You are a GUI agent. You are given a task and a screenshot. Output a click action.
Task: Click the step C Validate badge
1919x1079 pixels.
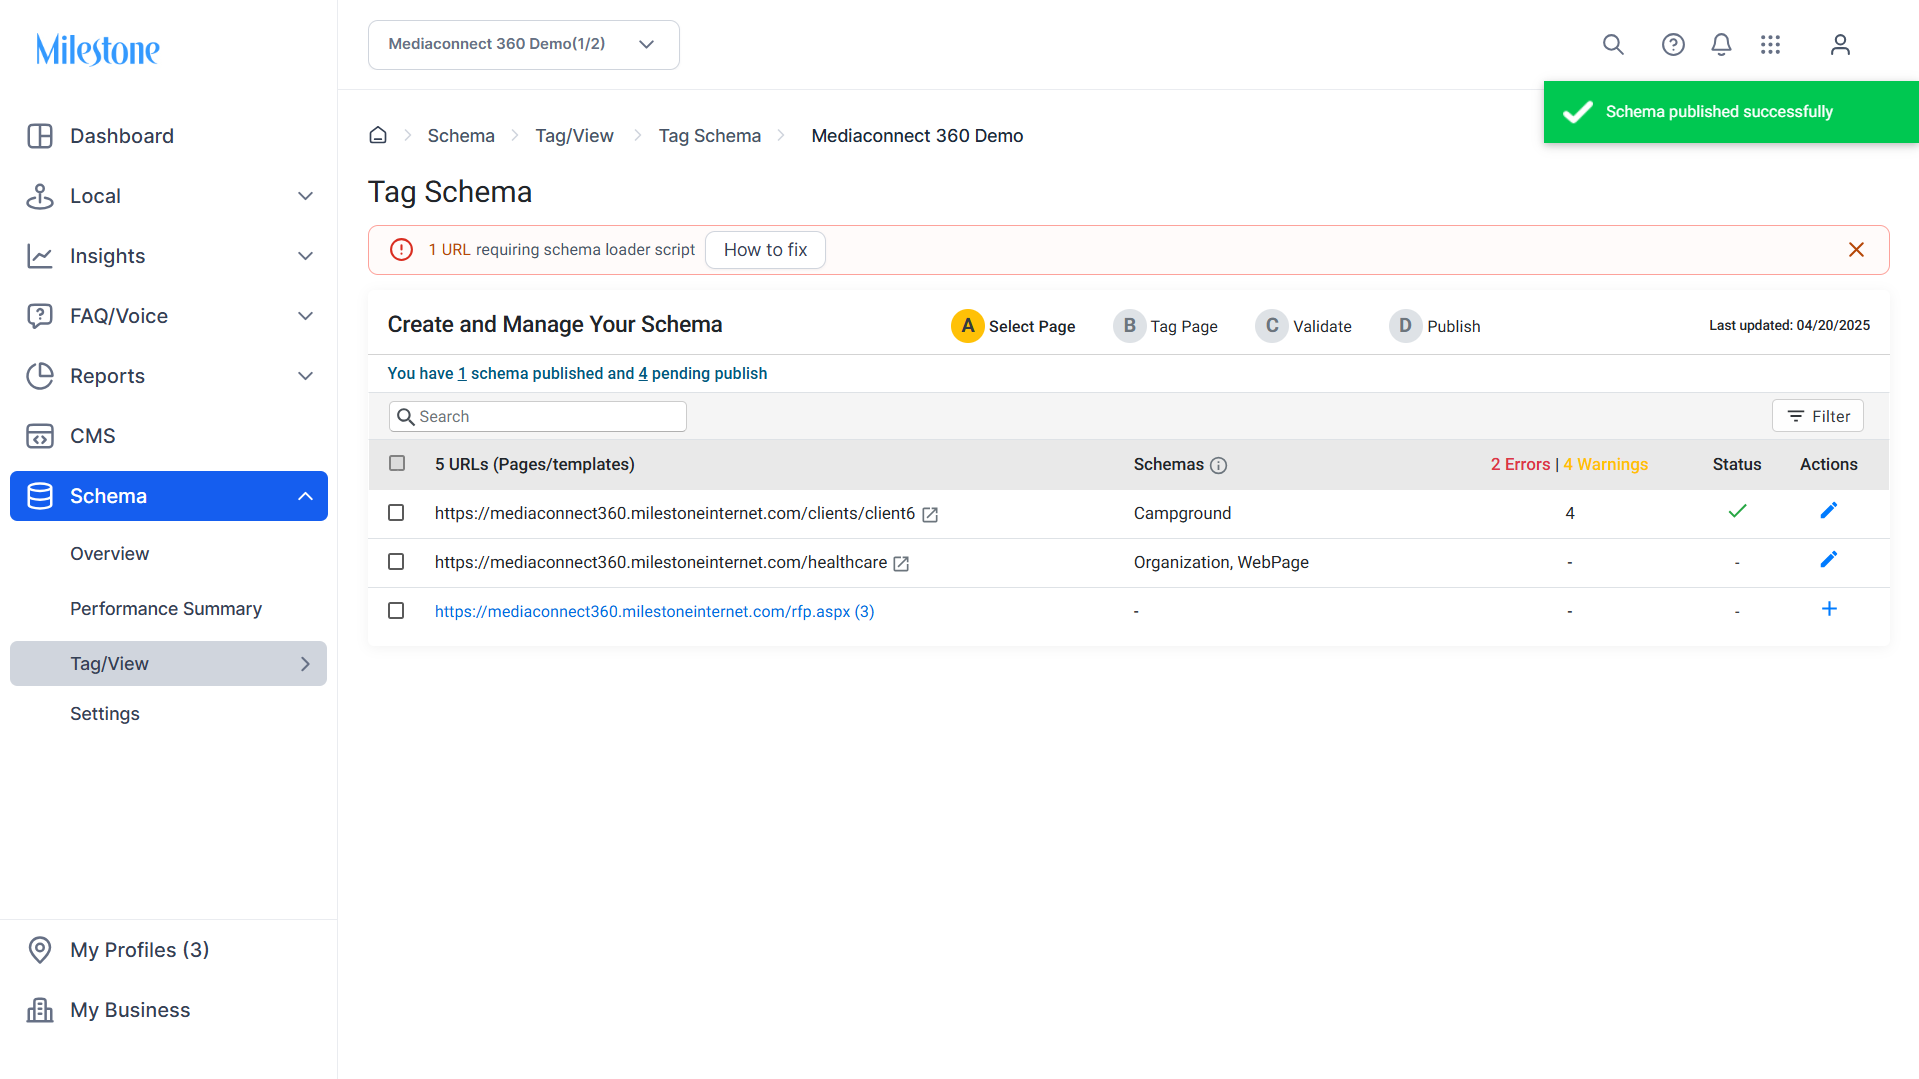coord(1272,326)
